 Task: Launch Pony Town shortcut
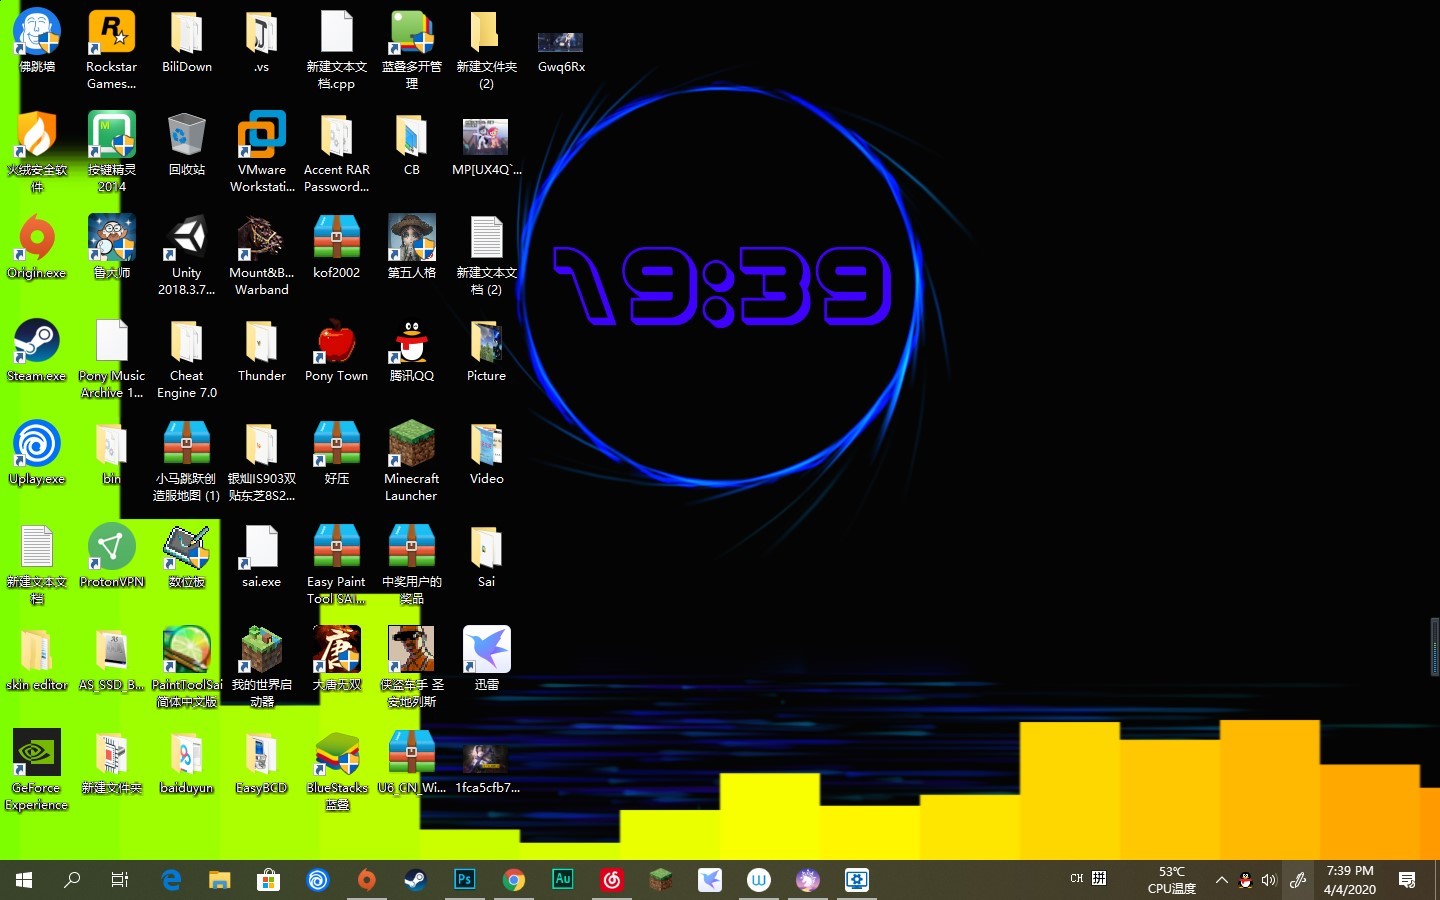pos(337,351)
